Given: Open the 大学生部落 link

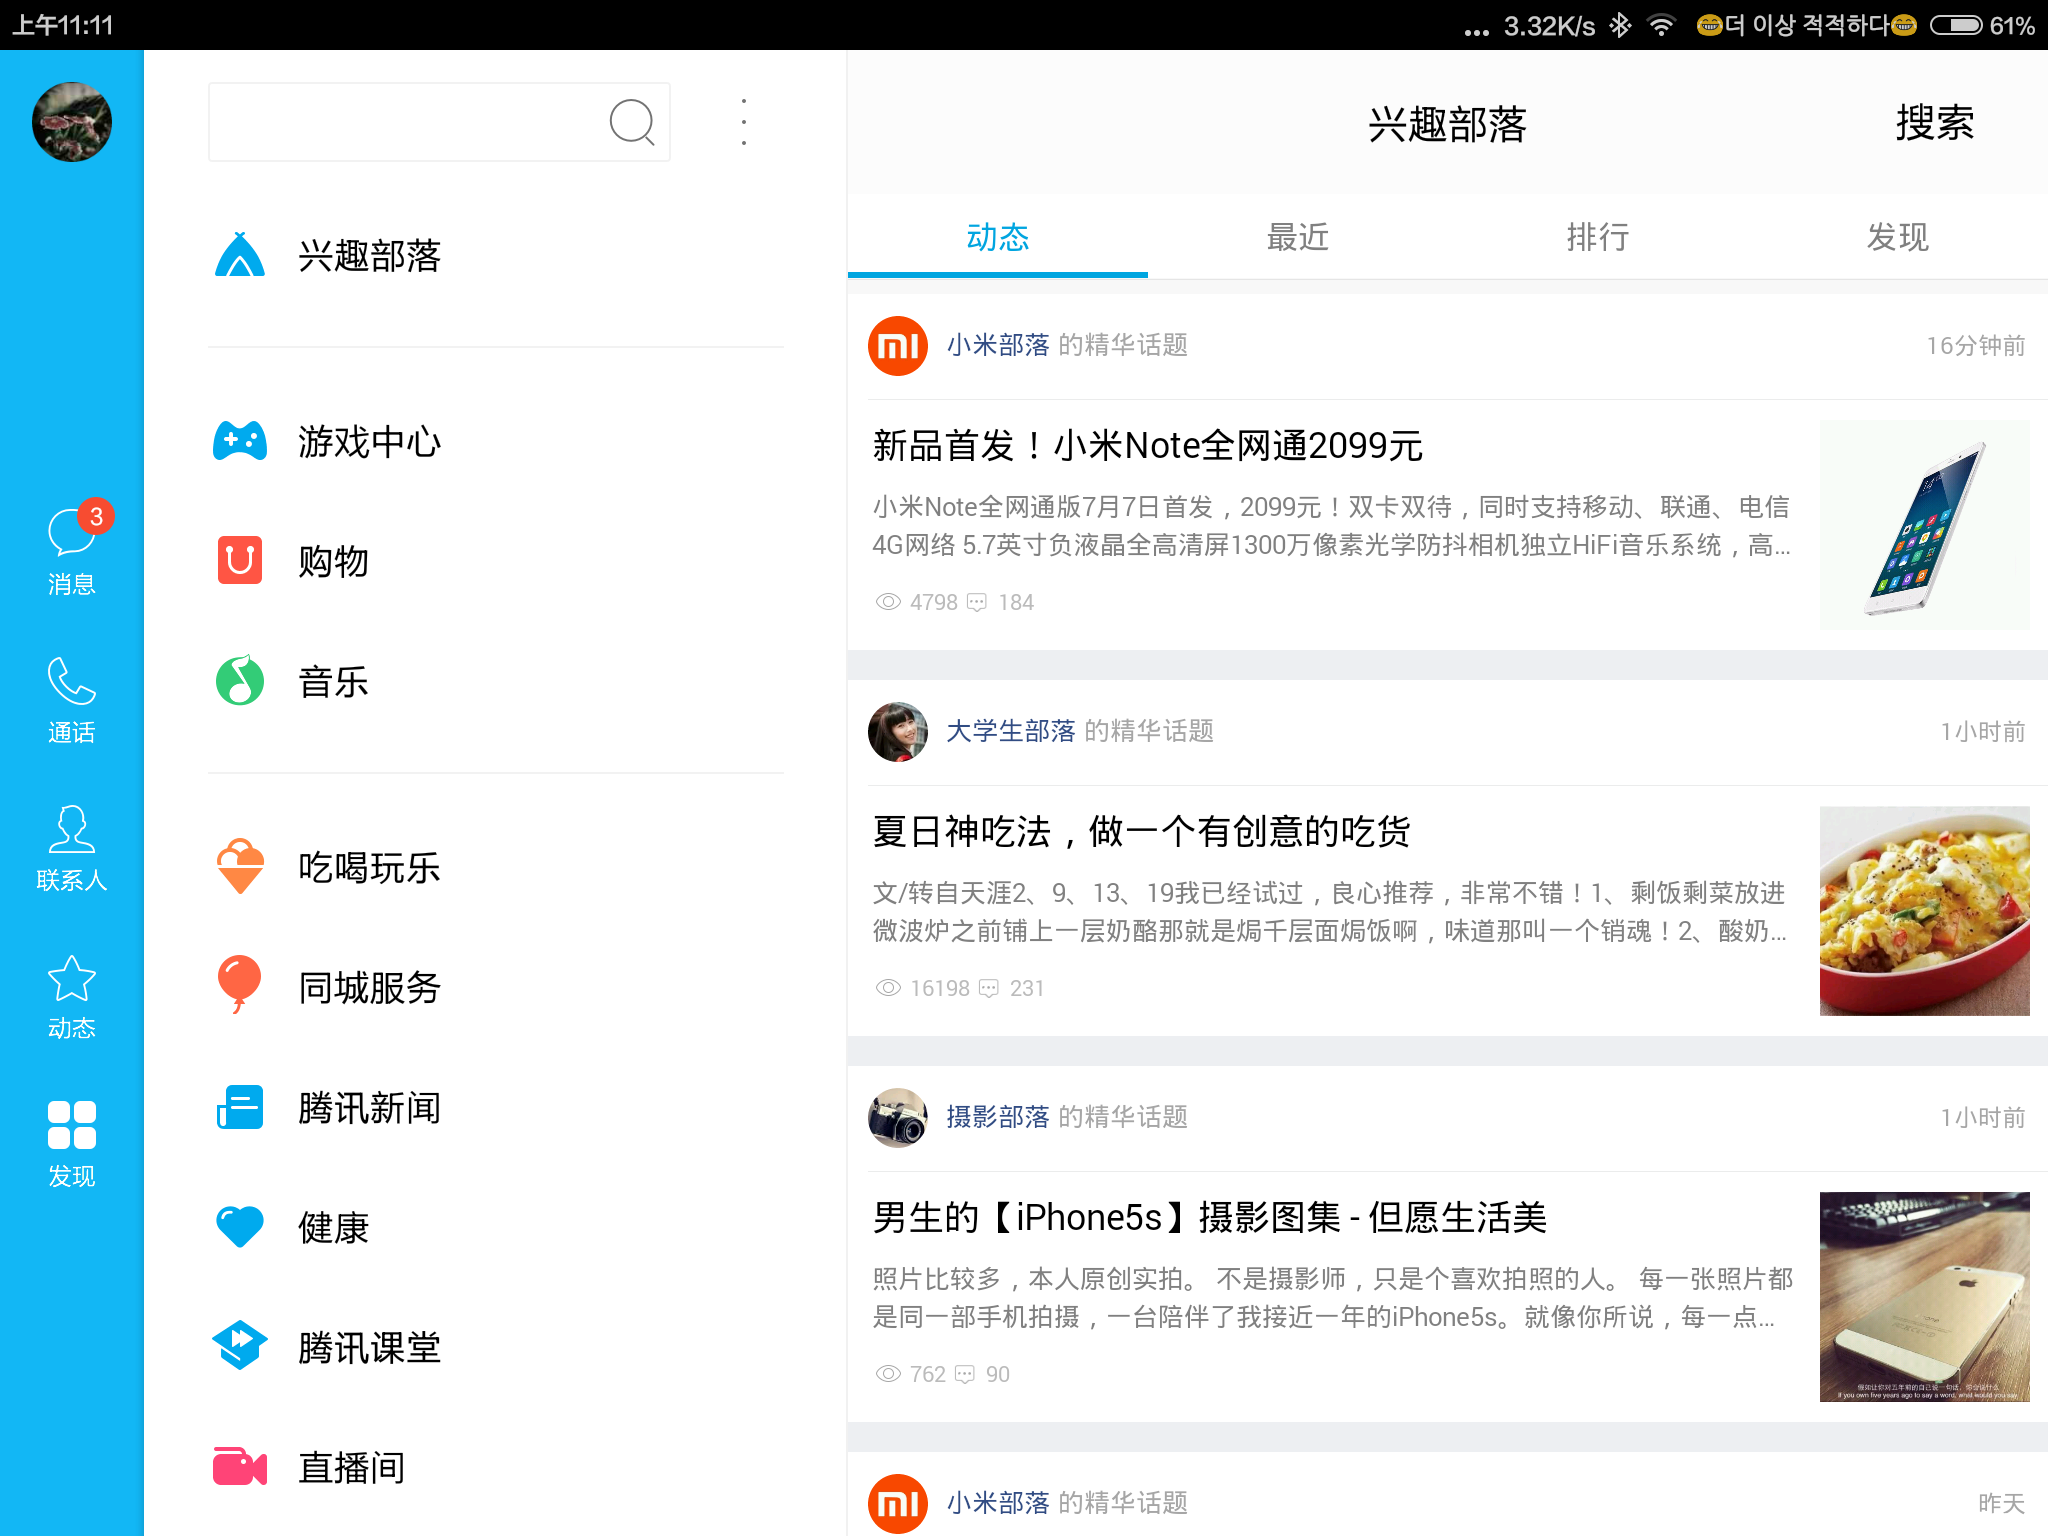Looking at the screenshot, I should coord(1011,732).
